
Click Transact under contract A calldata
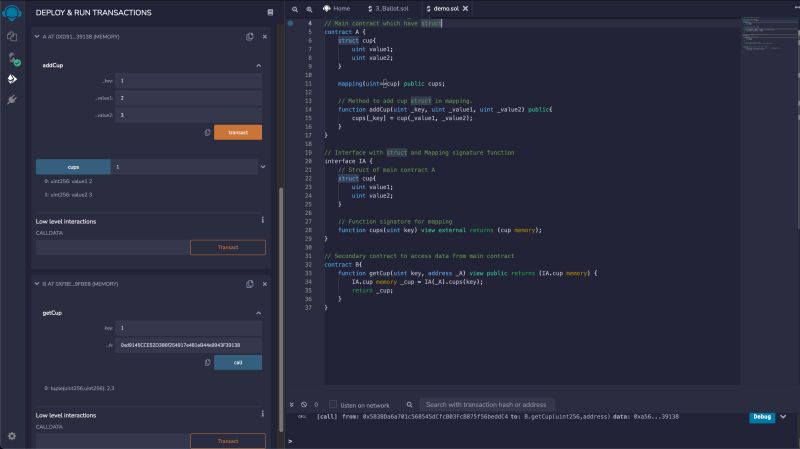tap(228, 247)
